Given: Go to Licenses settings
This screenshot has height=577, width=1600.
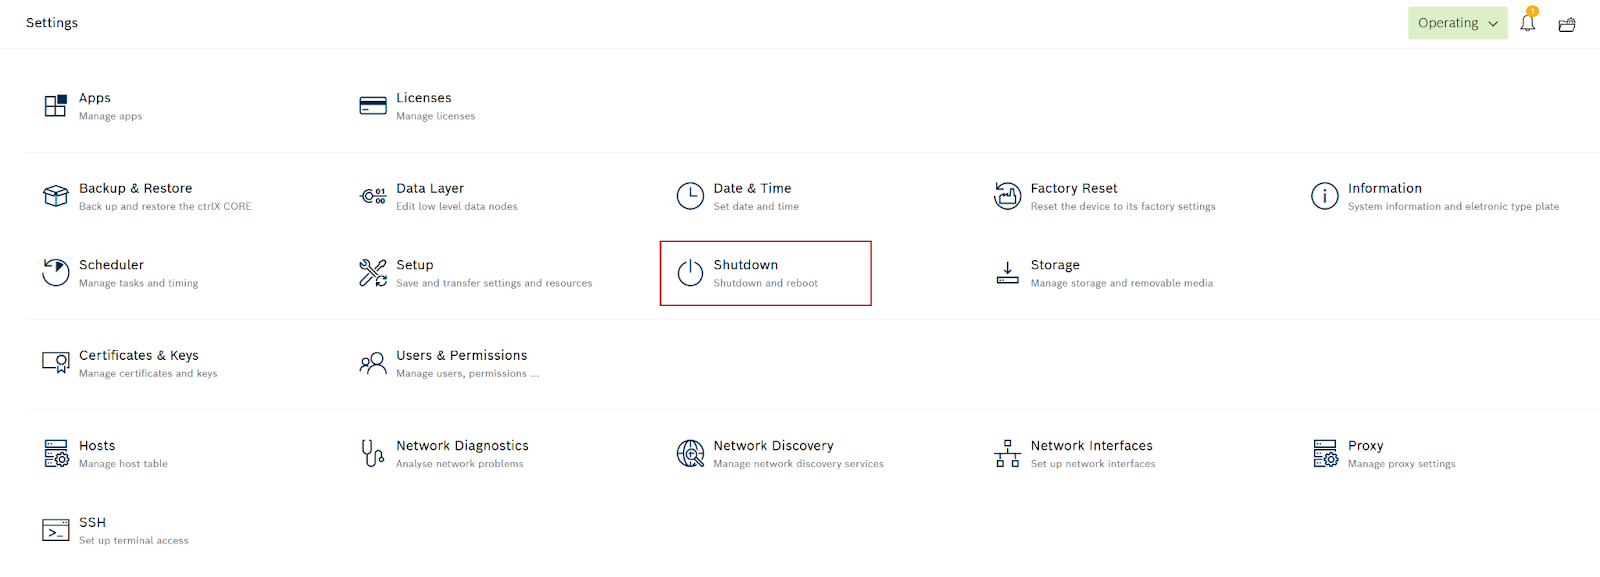Looking at the screenshot, I should click(x=424, y=98).
